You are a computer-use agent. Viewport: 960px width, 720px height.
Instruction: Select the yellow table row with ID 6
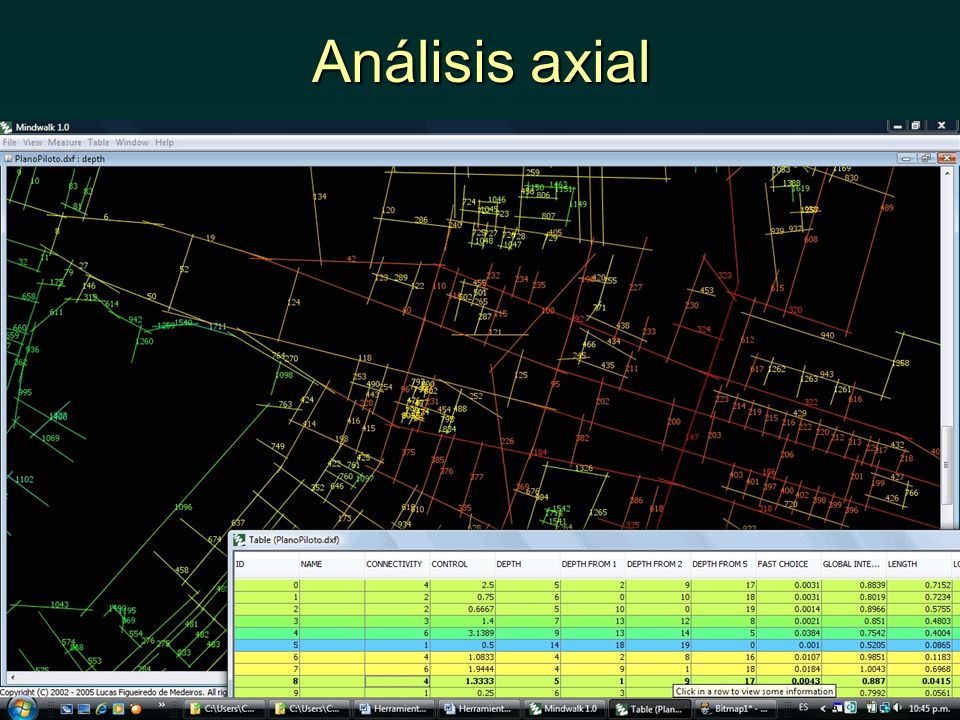coord(596,657)
